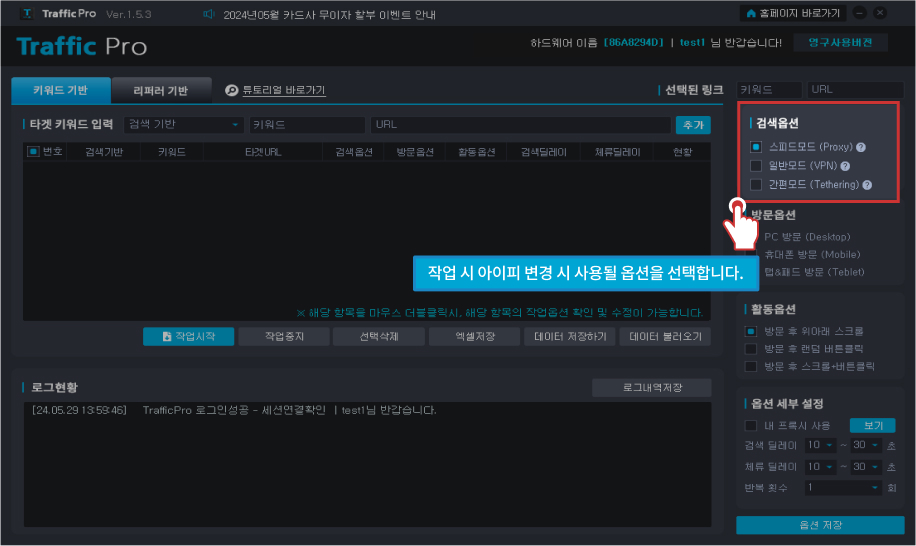916x546 pixels.
Task: Click the 현황 column header
Action: point(682,152)
